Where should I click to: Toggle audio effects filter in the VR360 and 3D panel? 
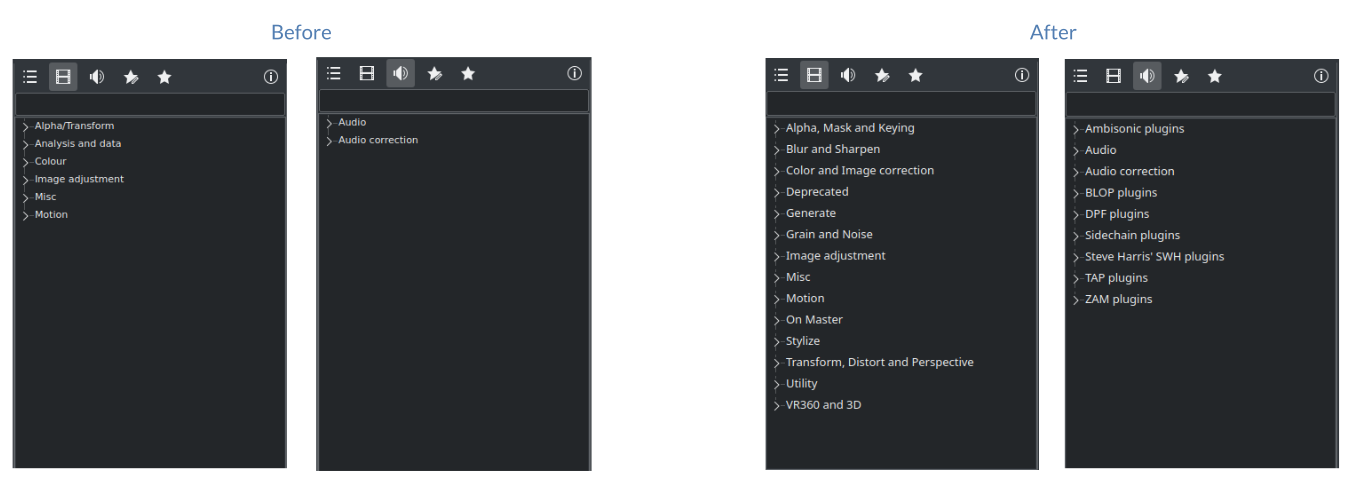pyautogui.click(x=848, y=76)
